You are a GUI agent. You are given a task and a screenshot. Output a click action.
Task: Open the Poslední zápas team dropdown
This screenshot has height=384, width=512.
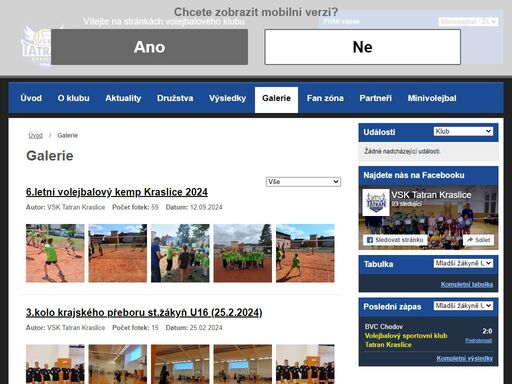(x=463, y=306)
